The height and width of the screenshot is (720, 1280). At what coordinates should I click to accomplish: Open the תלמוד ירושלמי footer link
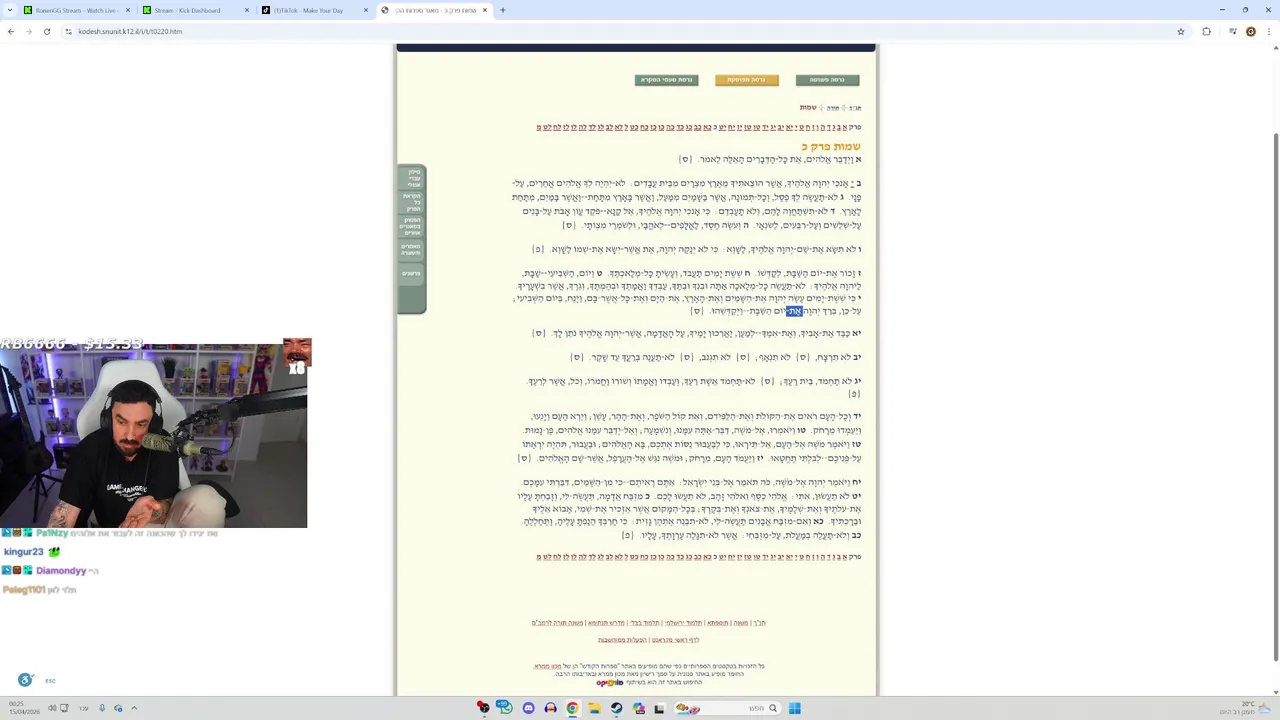[x=683, y=623]
